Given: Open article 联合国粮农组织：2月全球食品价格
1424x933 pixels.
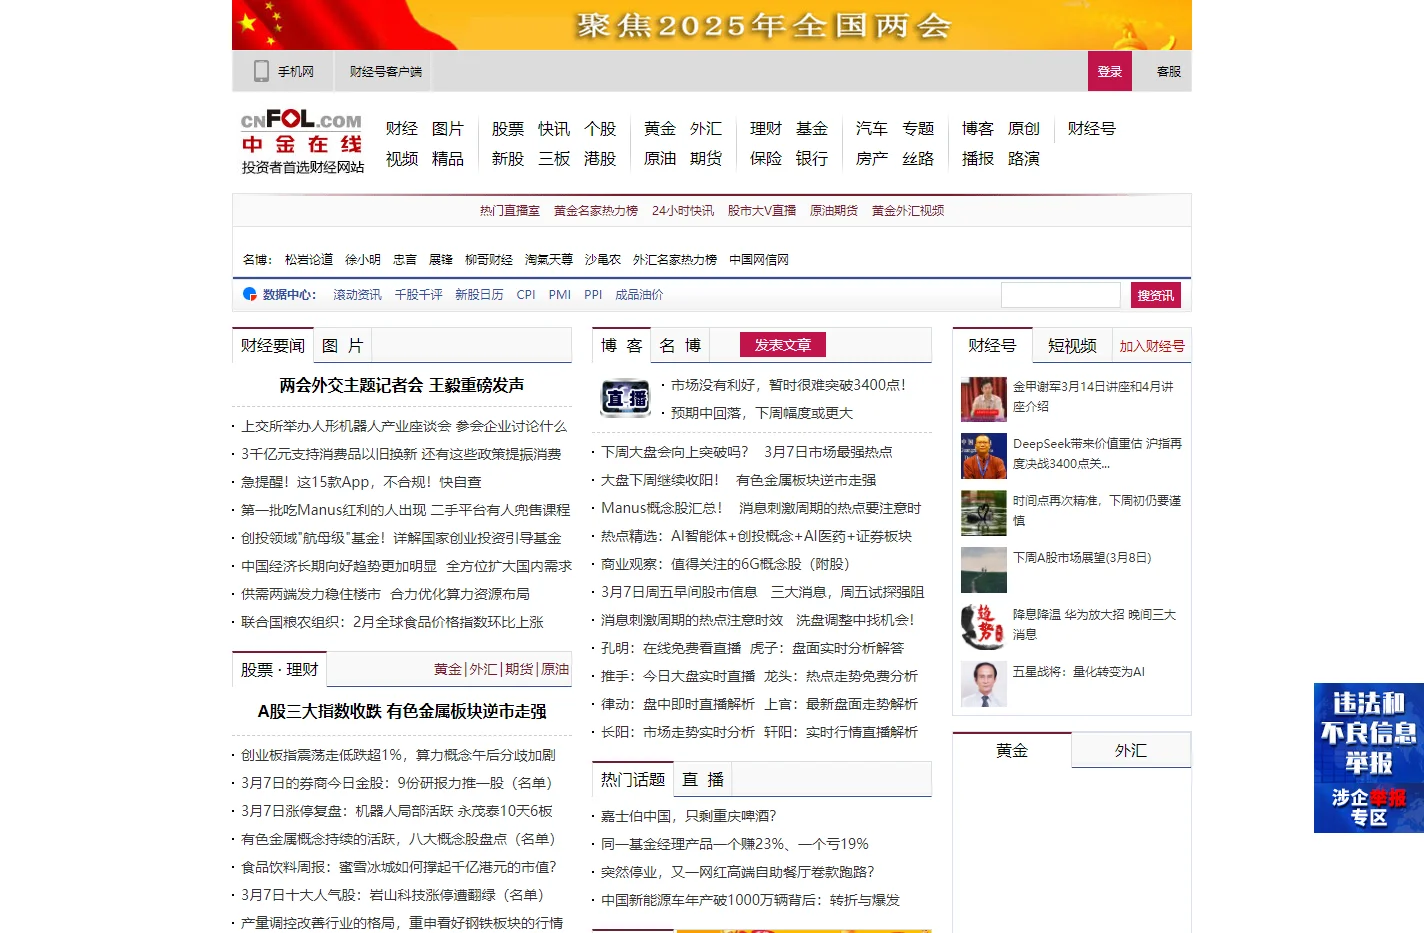Looking at the screenshot, I should pyautogui.click(x=392, y=621).
